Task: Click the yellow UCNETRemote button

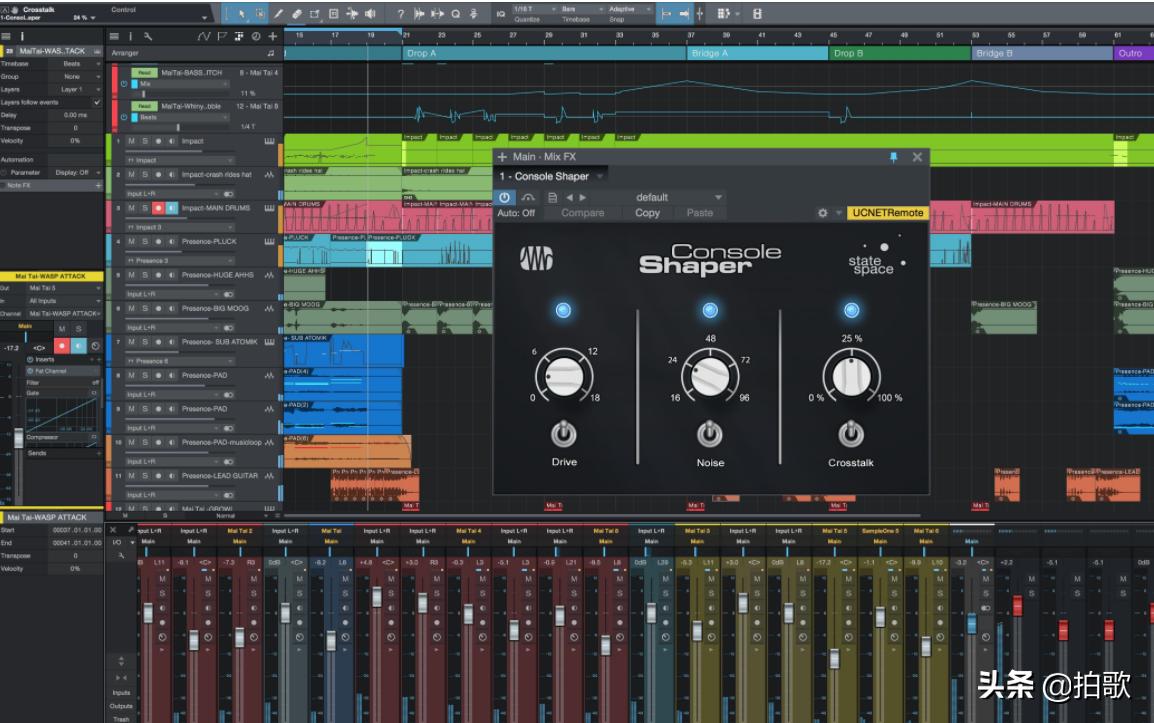Action: coord(887,213)
